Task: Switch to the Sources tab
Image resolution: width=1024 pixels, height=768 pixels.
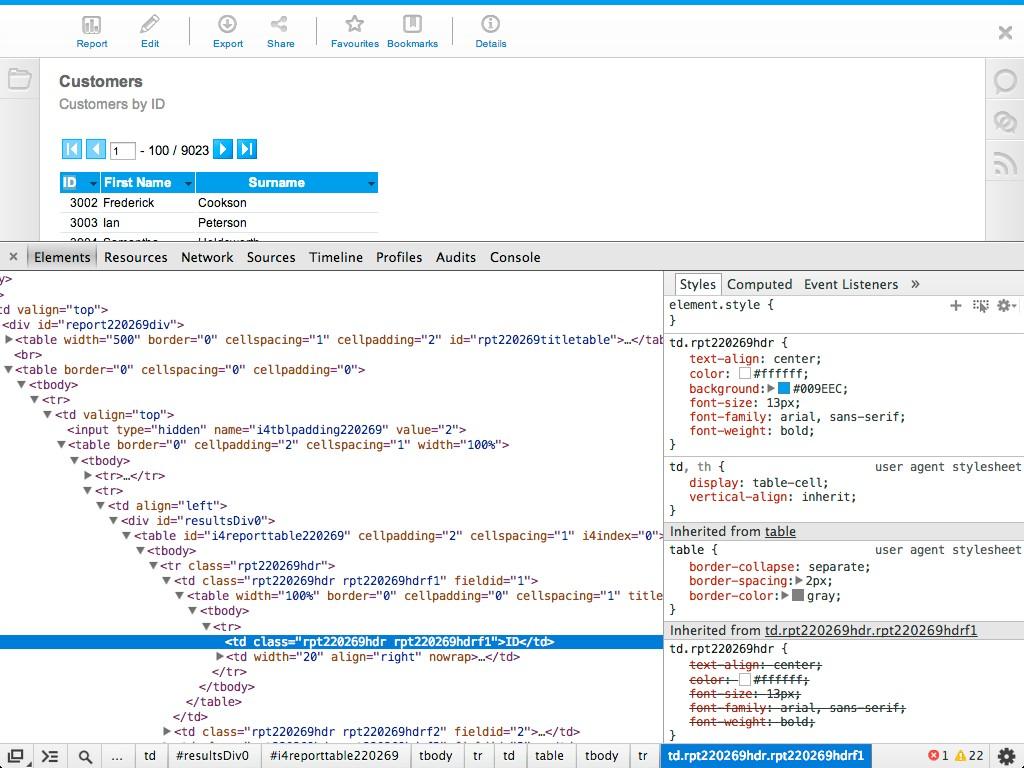Action: point(271,257)
